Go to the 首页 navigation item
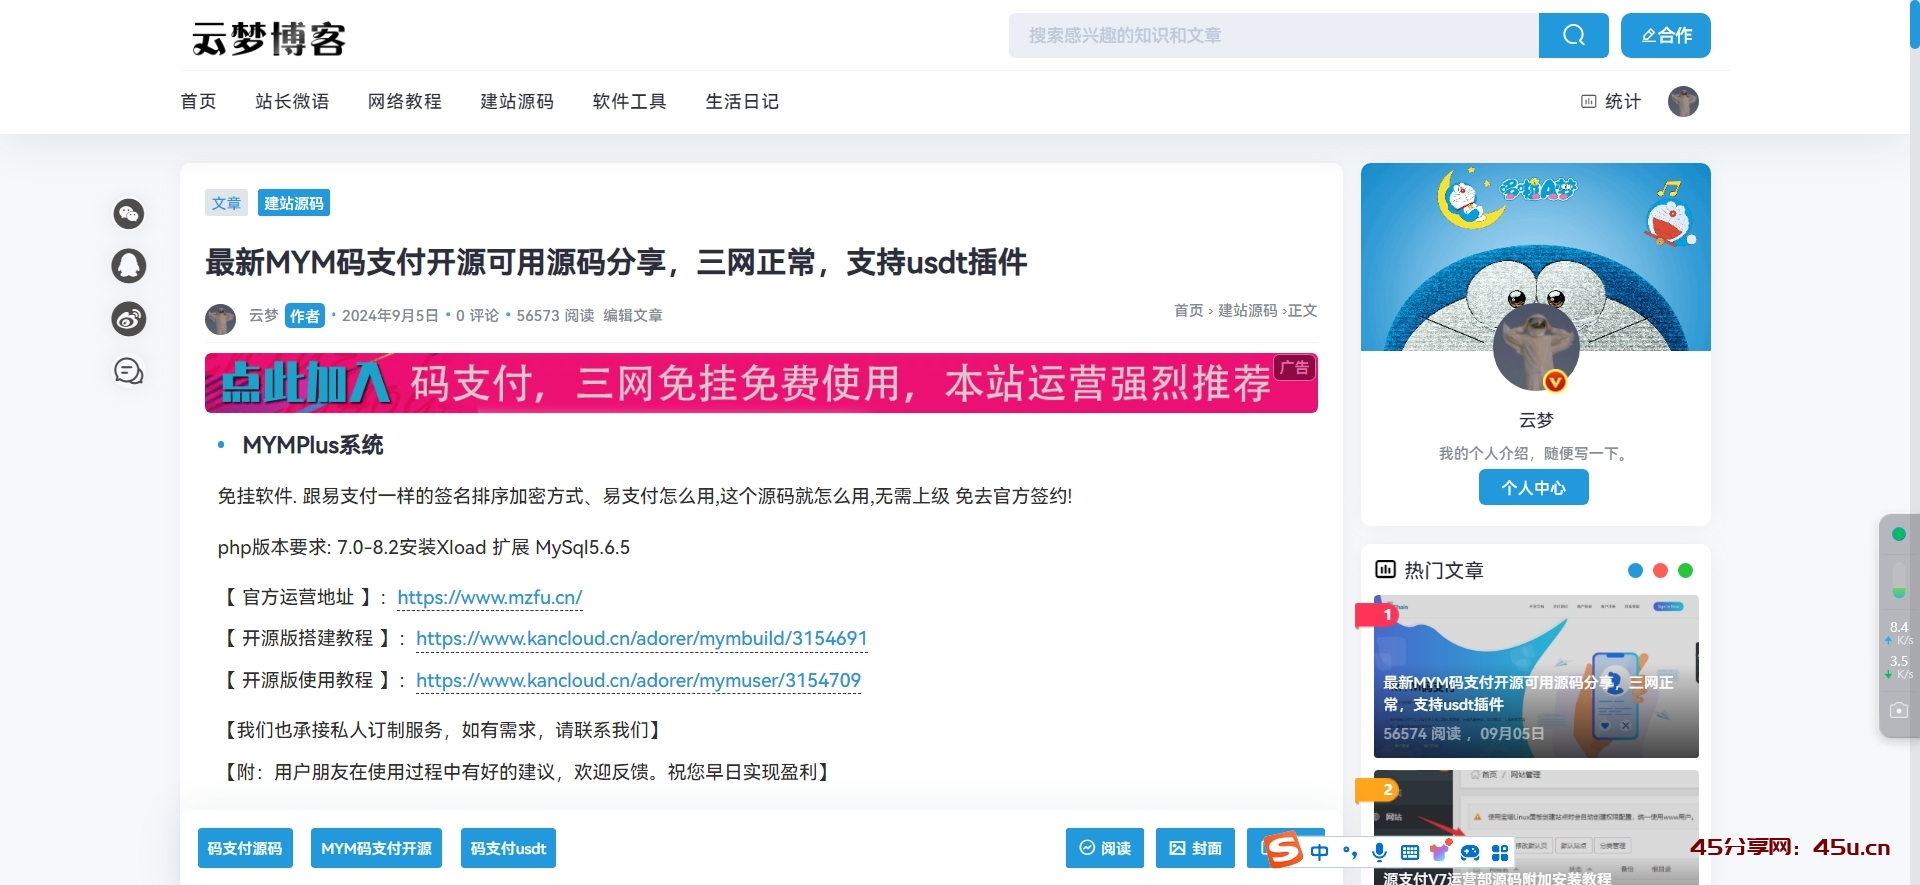 pyautogui.click(x=198, y=101)
